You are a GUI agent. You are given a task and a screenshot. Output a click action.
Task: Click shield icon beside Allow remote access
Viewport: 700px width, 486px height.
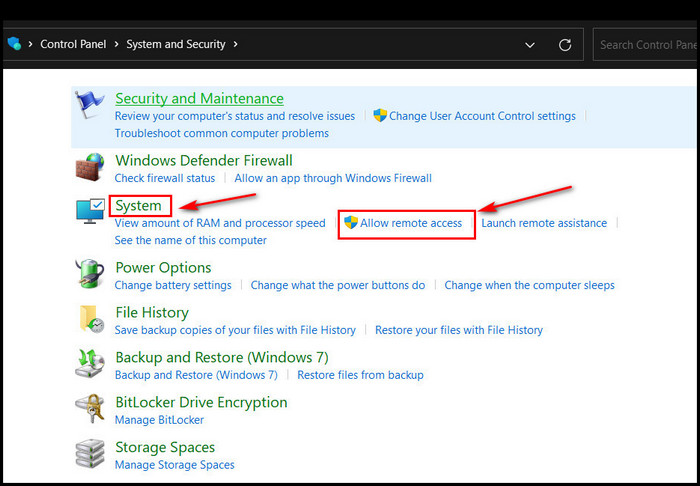(351, 222)
